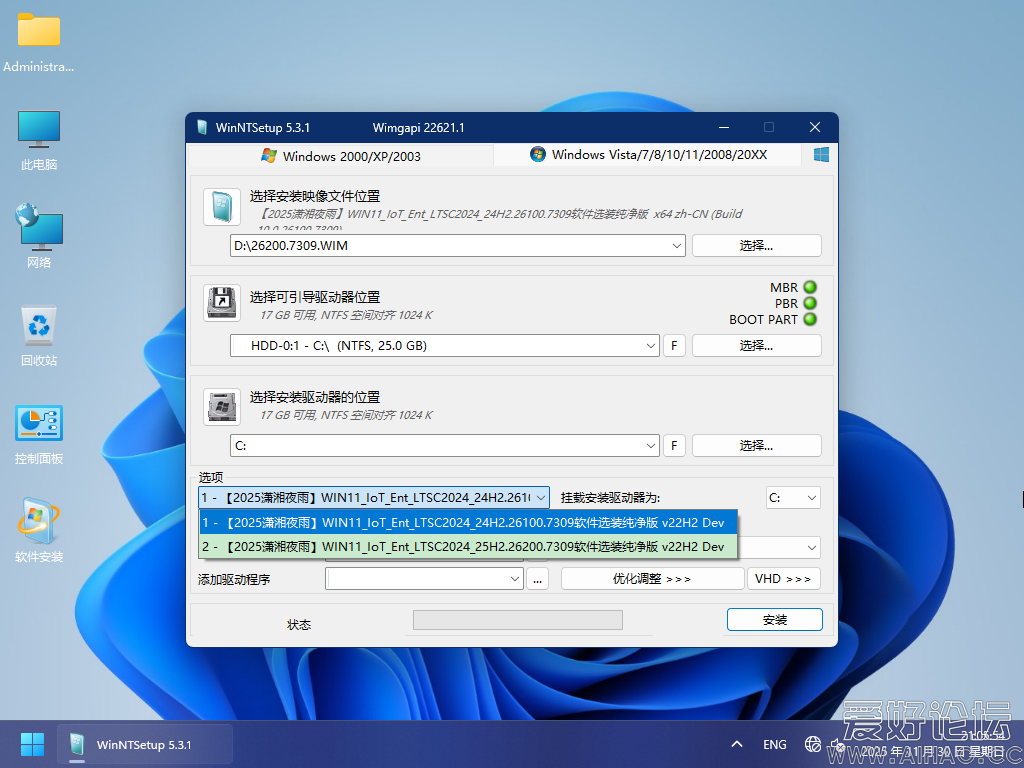Switch to the Windows 2000/XP/2003 tab
Viewport: 1024px width, 768px height.
340,156
